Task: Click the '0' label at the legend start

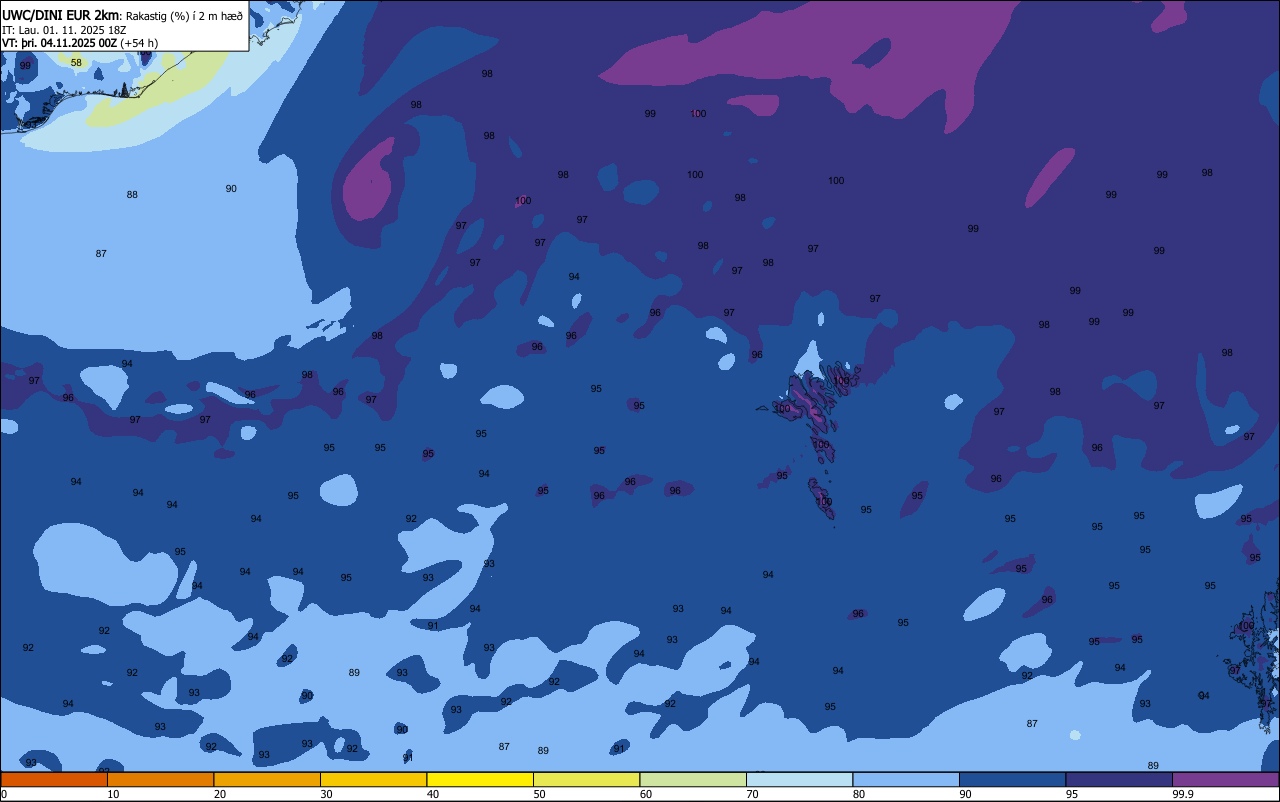Action: [4, 794]
